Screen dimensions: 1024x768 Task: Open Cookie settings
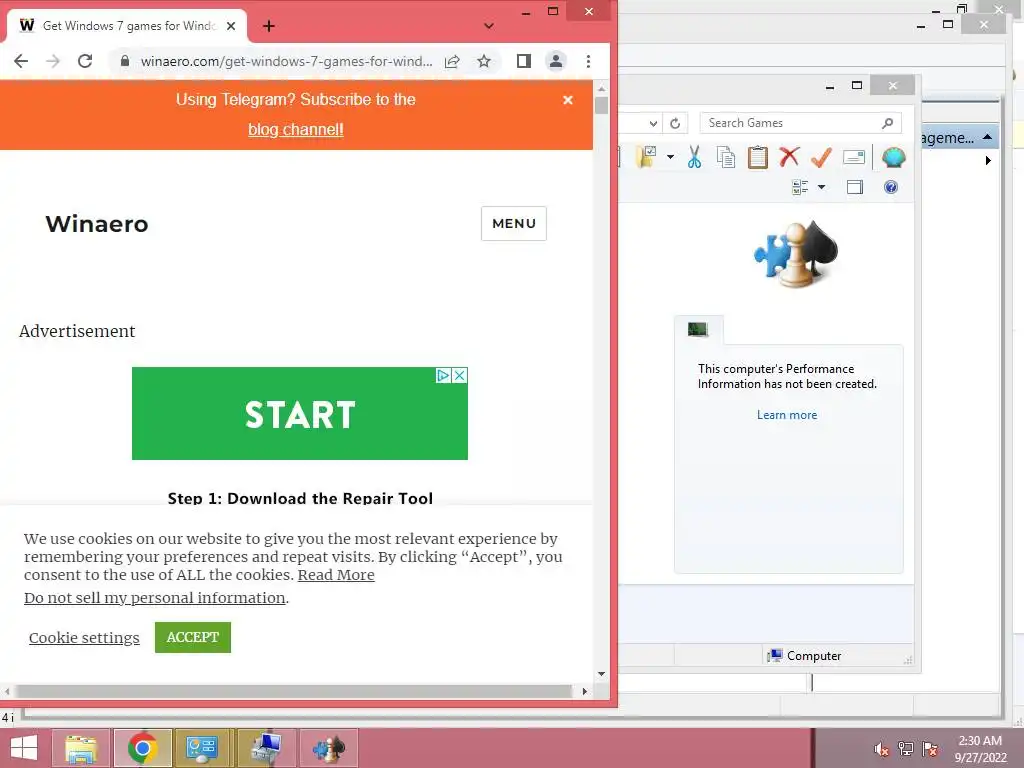tap(84, 637)
